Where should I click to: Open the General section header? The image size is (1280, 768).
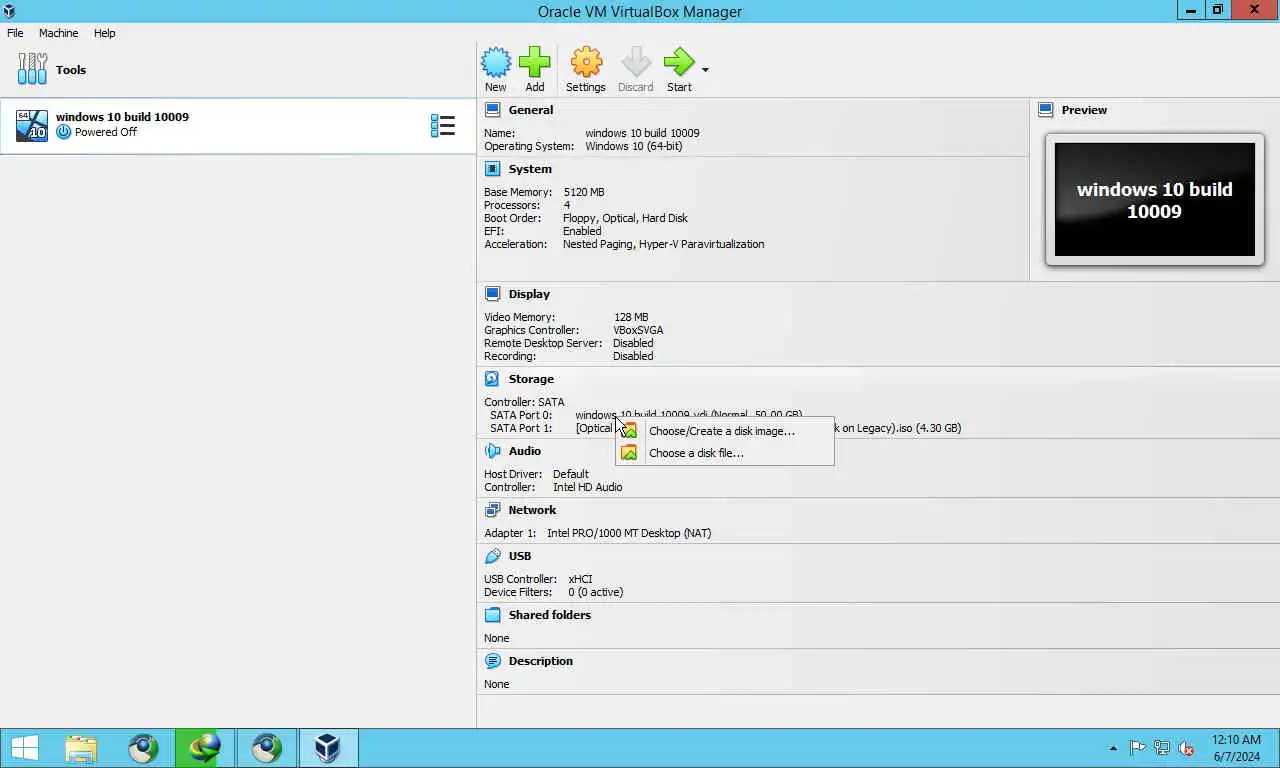point(530,110)
